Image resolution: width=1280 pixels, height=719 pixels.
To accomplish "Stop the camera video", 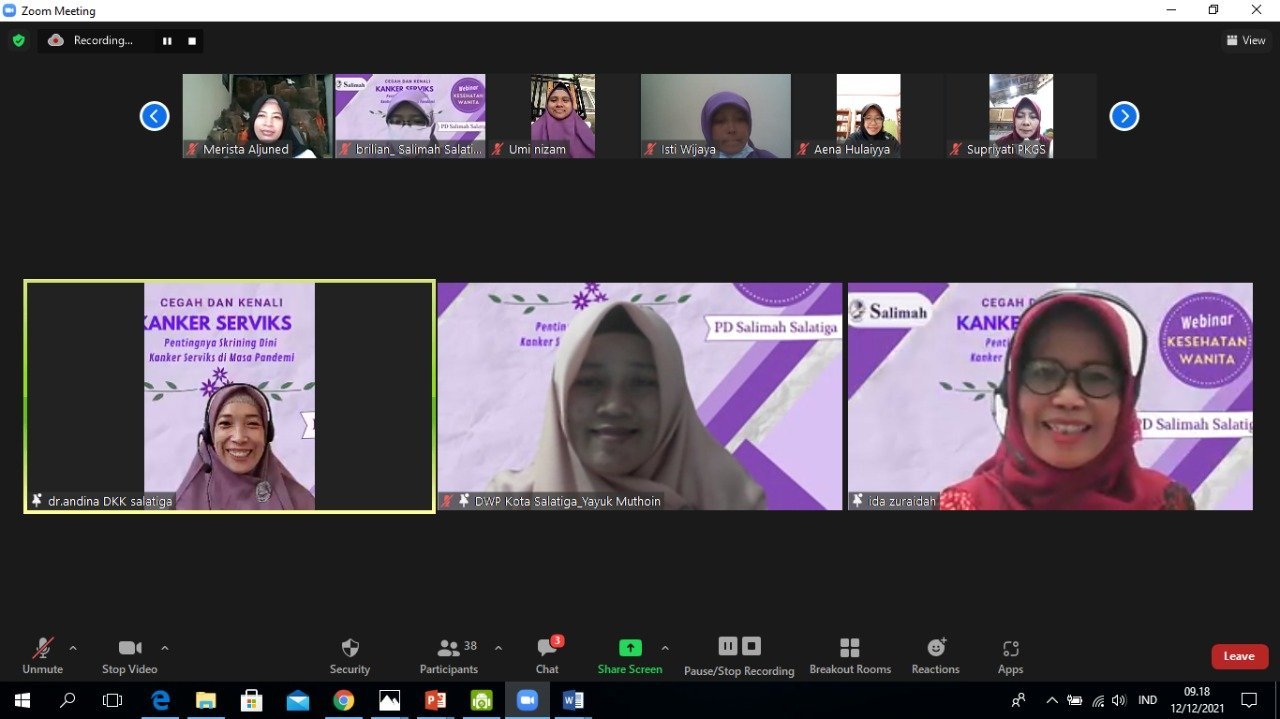I will pos(130,656).
